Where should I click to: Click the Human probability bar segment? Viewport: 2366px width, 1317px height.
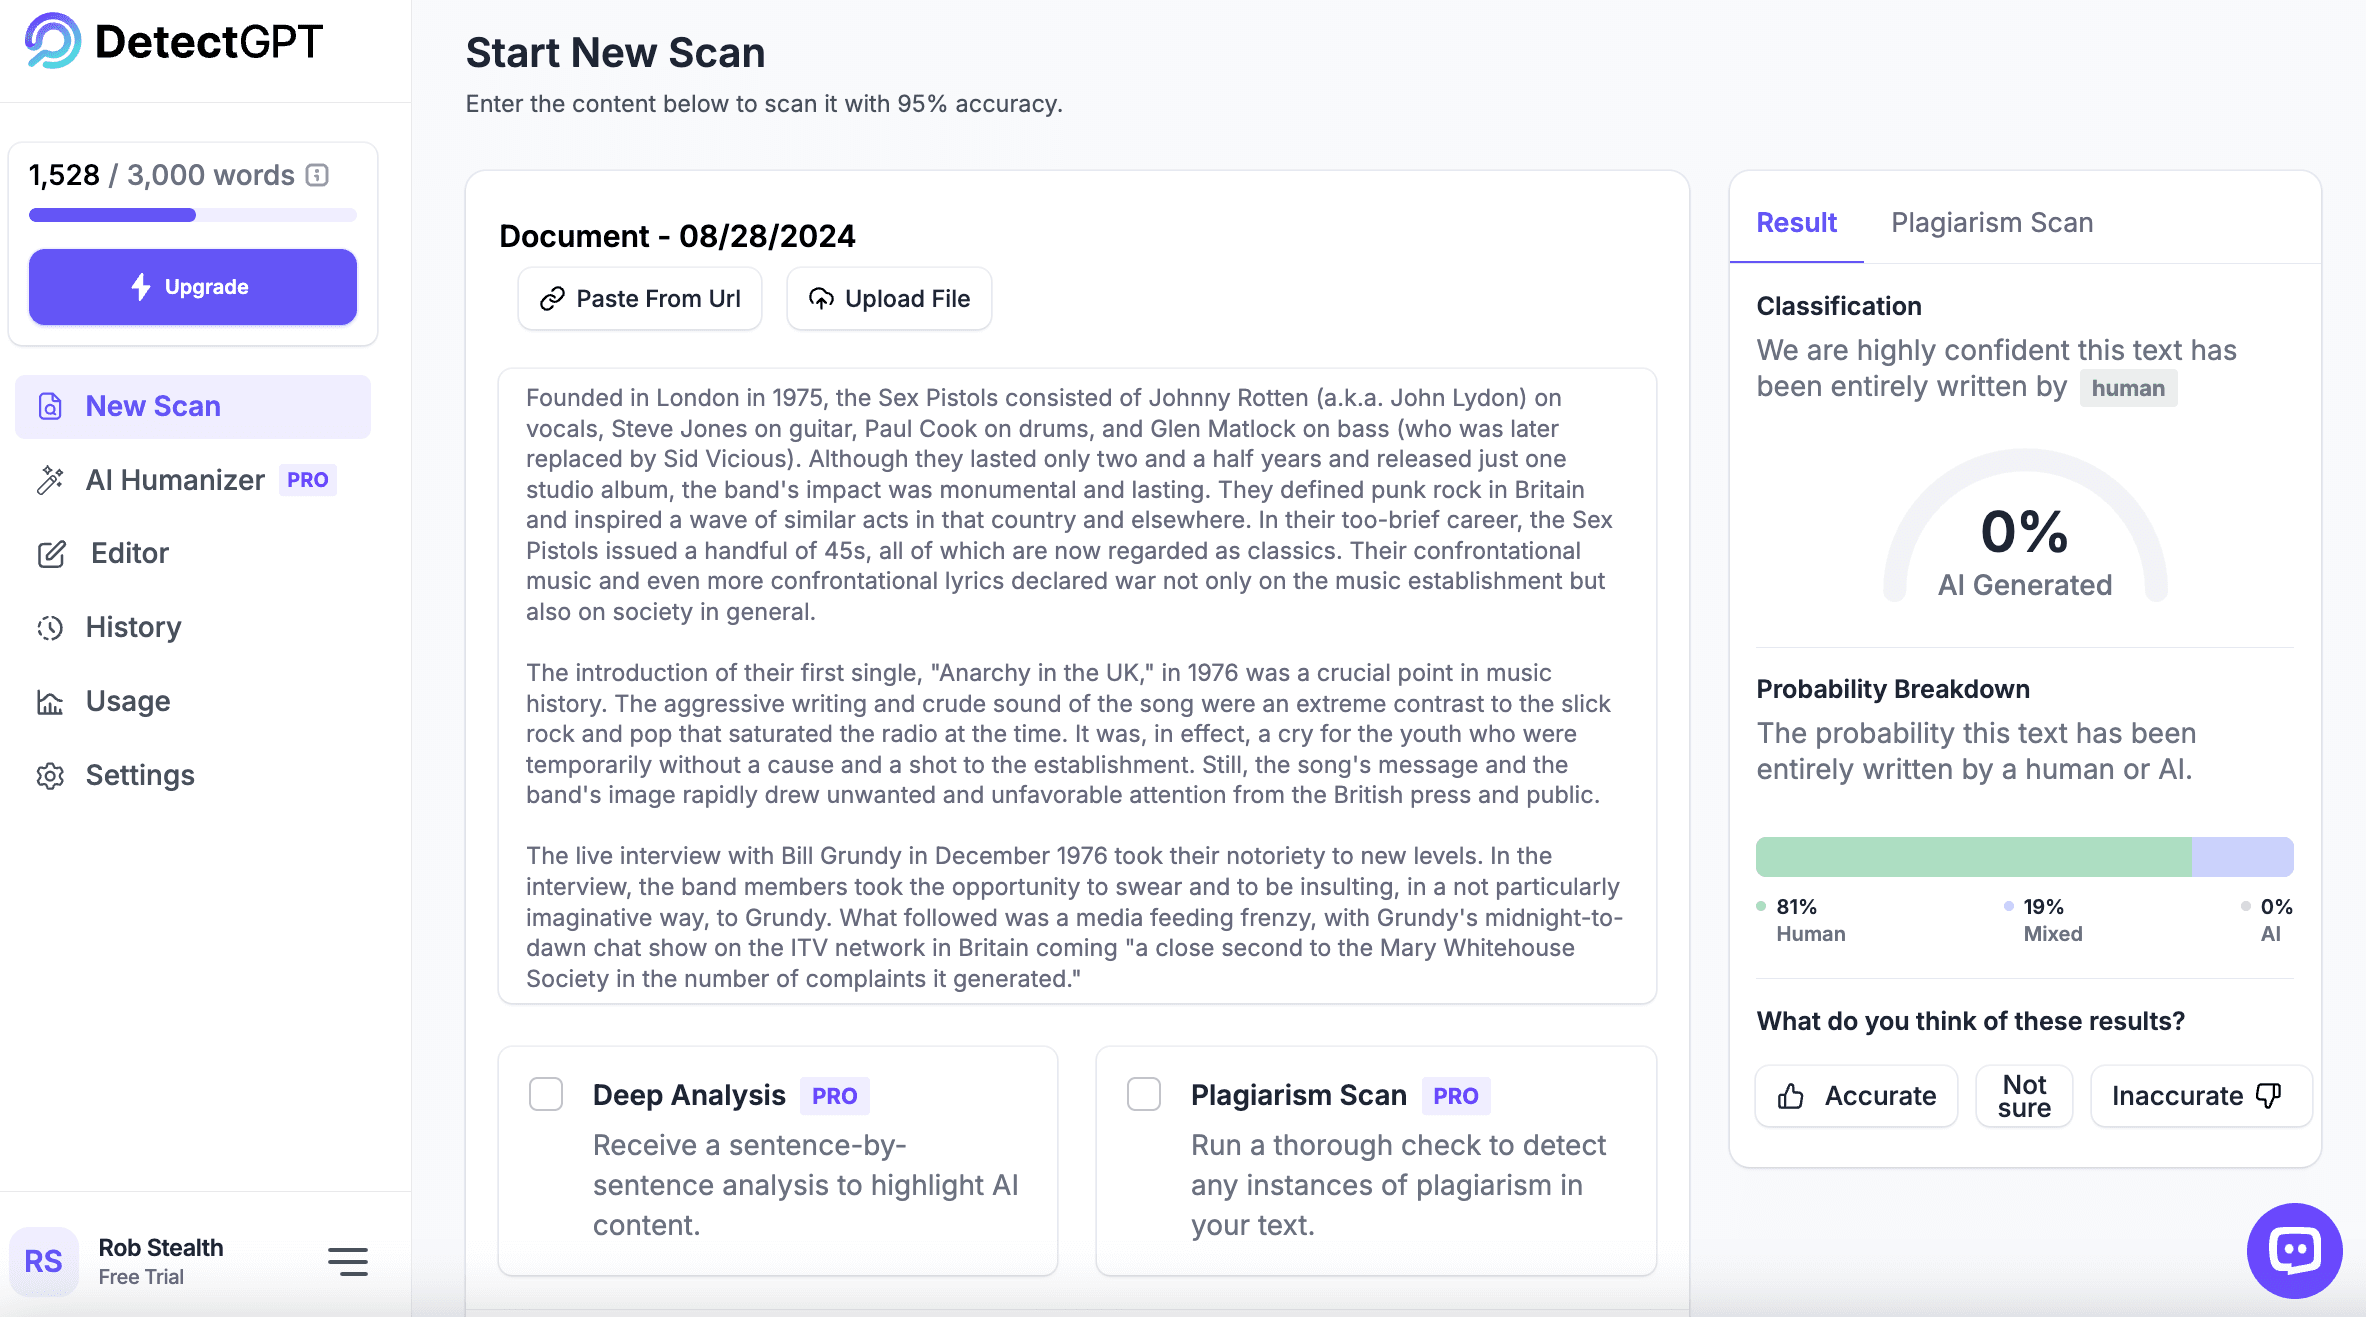(1973, 857)
